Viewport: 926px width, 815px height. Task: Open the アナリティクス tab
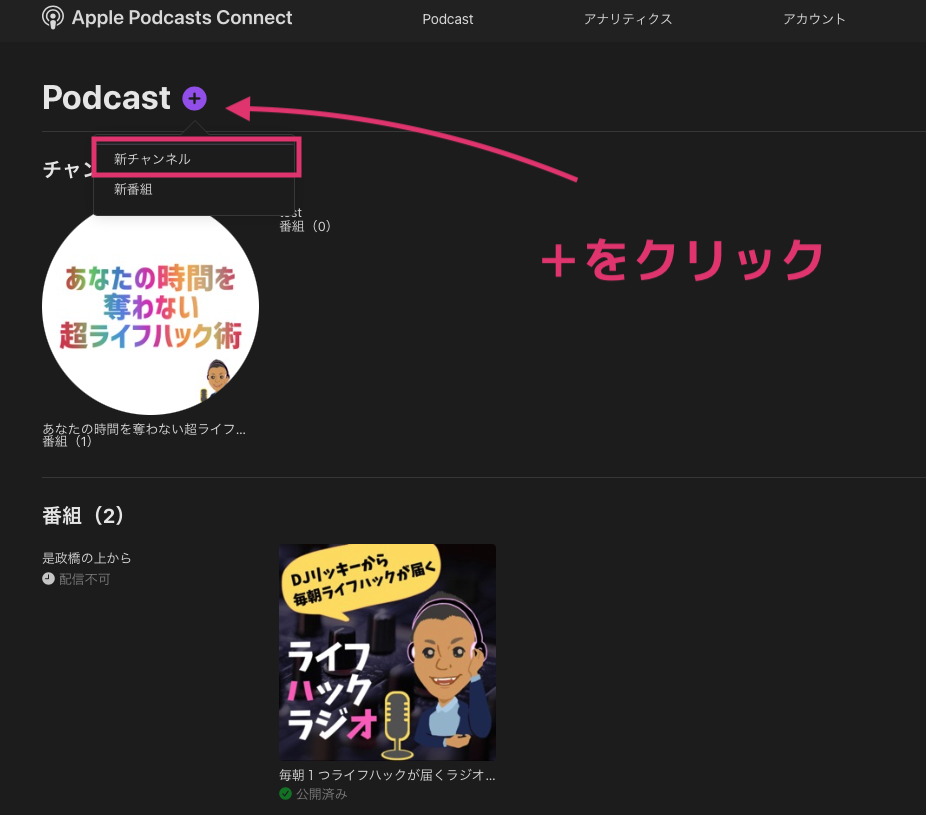coord(628,19)
